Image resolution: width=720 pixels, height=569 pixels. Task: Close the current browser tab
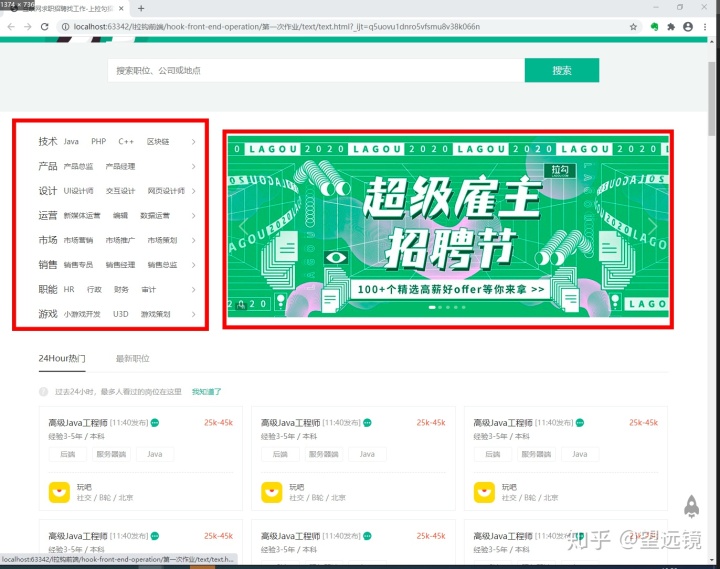point(121,8)
